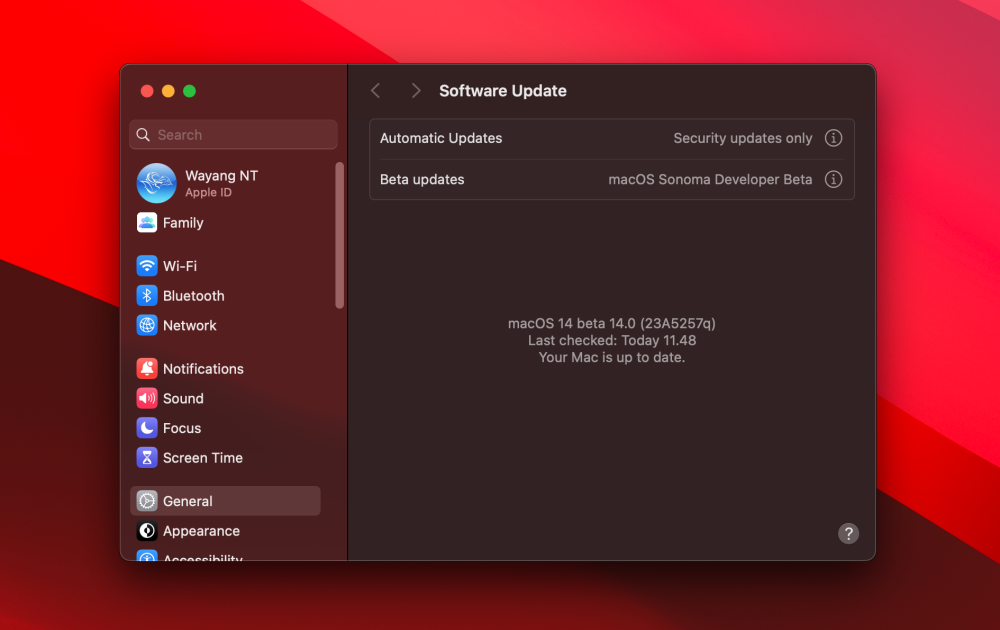The height and width of the screenshot is (630, 1000).
Task: Select the Focus moon icon
Action: (x=147, y=428)
